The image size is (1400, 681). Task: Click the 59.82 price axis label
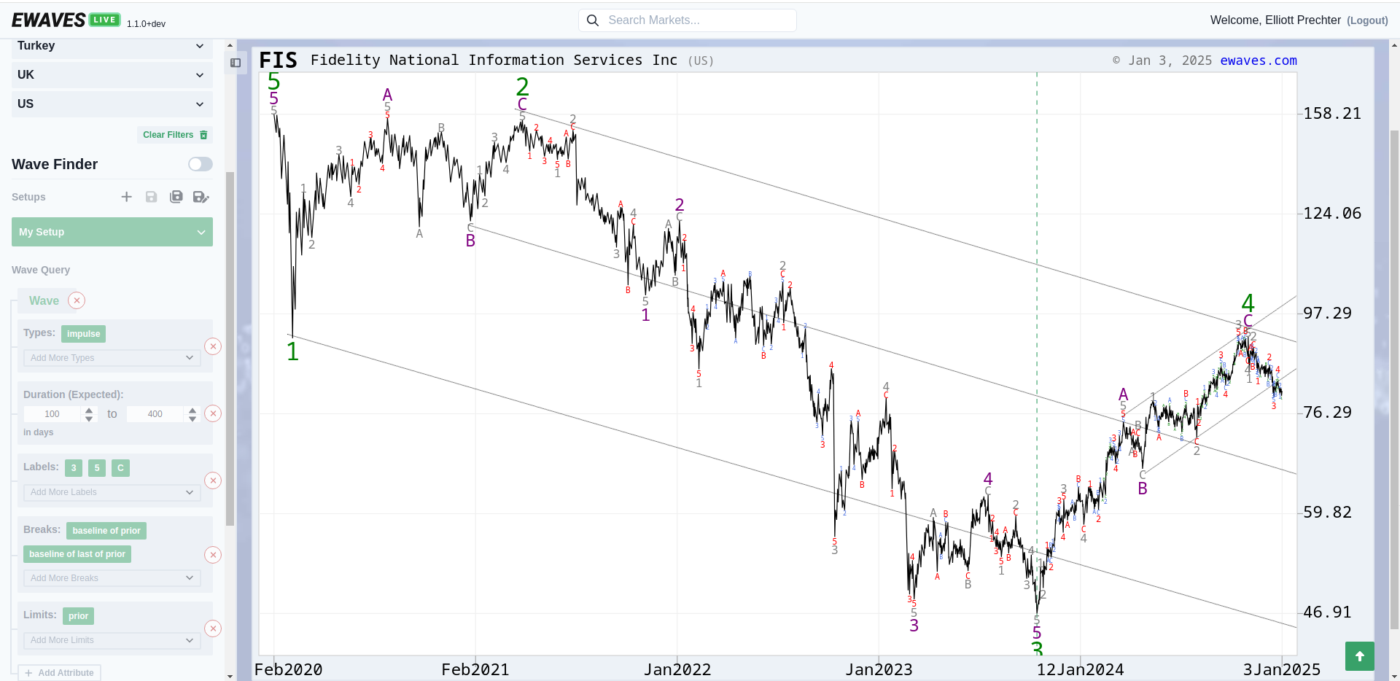coord(1327,512)
